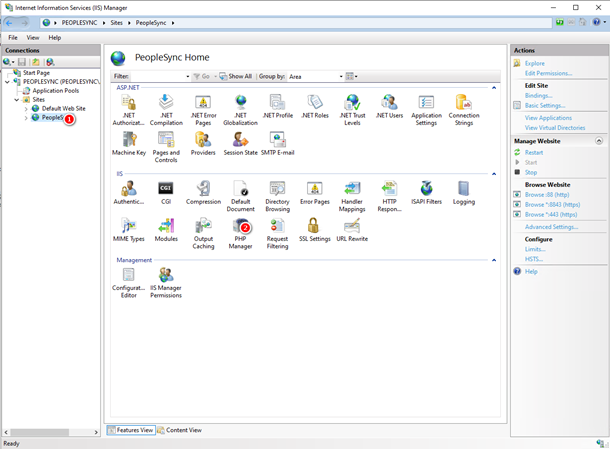
Task: Open .NET Trust Levels feature
Action: pos(352,110)
